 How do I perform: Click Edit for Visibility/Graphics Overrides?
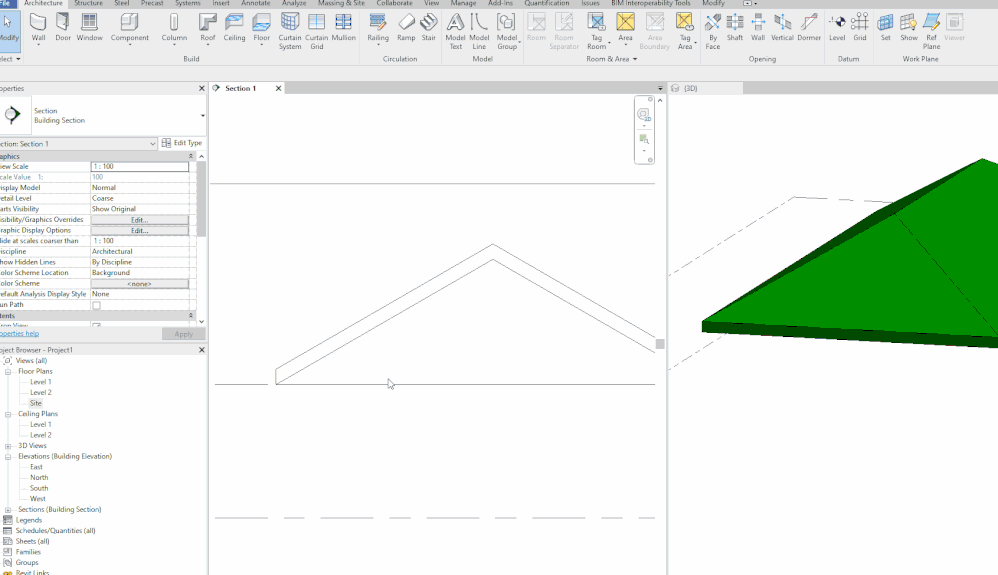139,220
